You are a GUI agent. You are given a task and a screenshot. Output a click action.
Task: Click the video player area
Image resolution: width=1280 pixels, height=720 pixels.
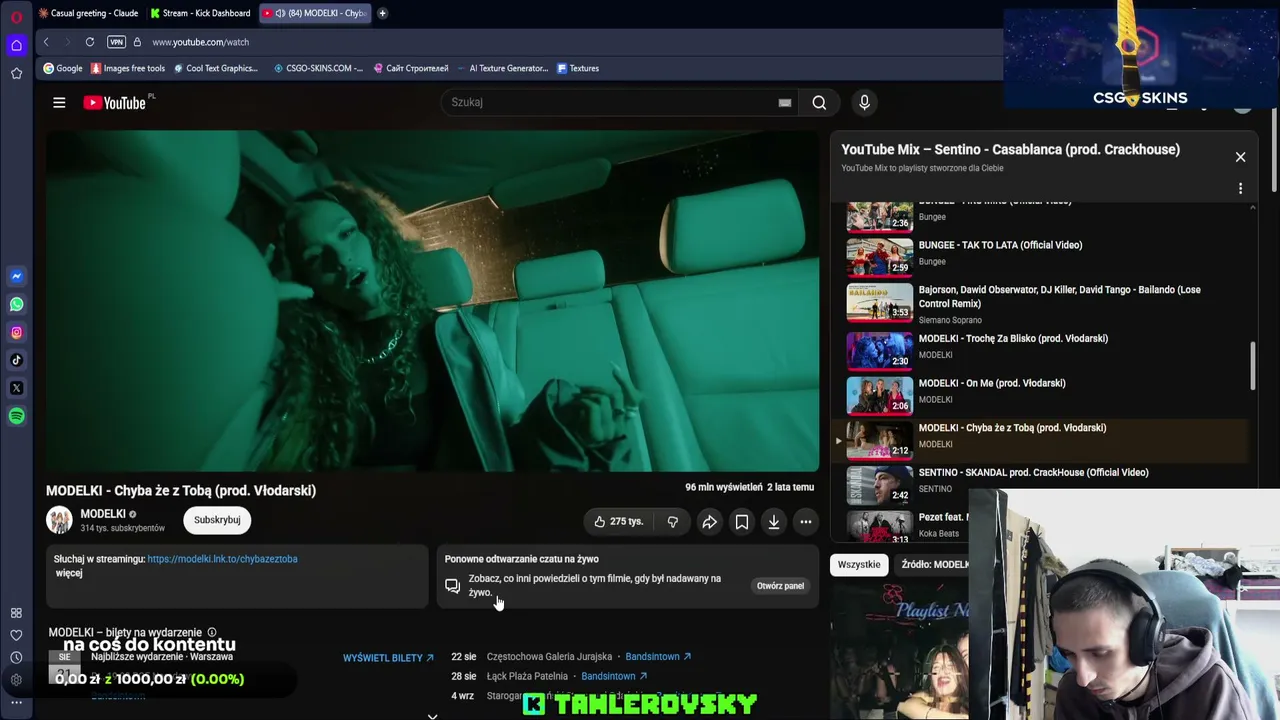pyautogui.click(x=432, y=300)
